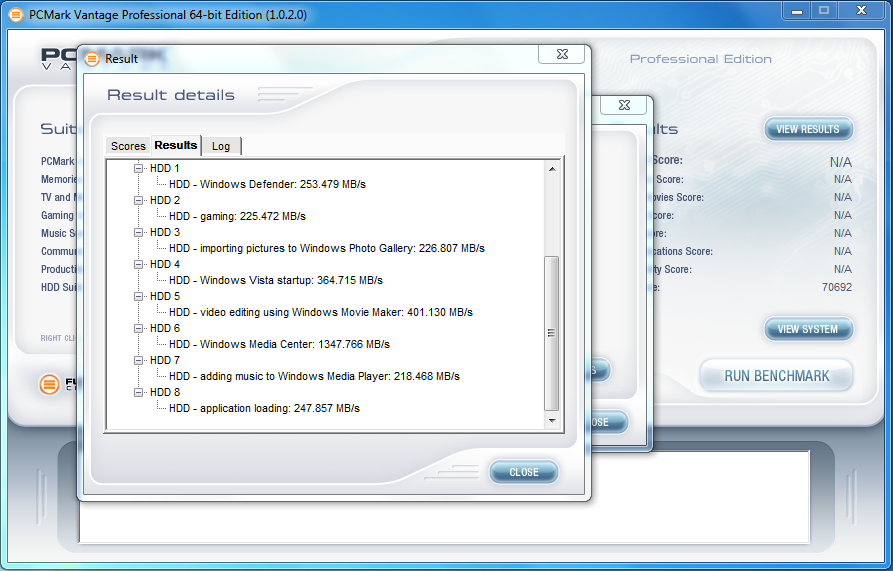893x571 pixels.
Task: Click the Result dialog title icon
Action: [92, 59]
